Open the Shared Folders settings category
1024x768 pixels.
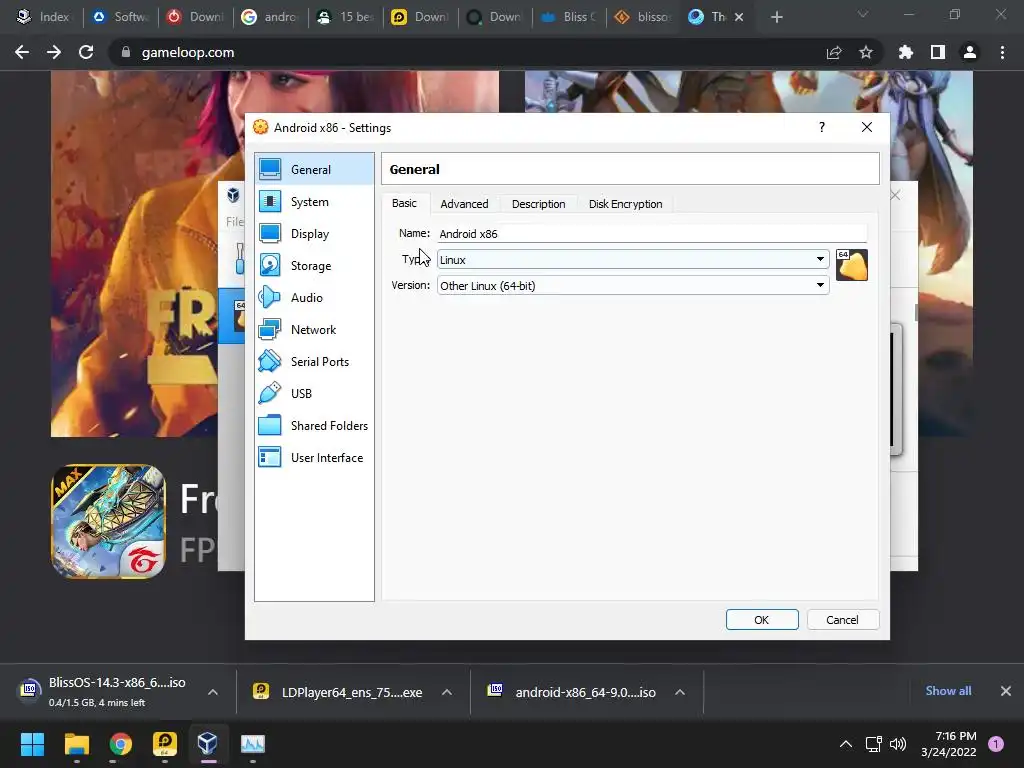tap(314, 426)
